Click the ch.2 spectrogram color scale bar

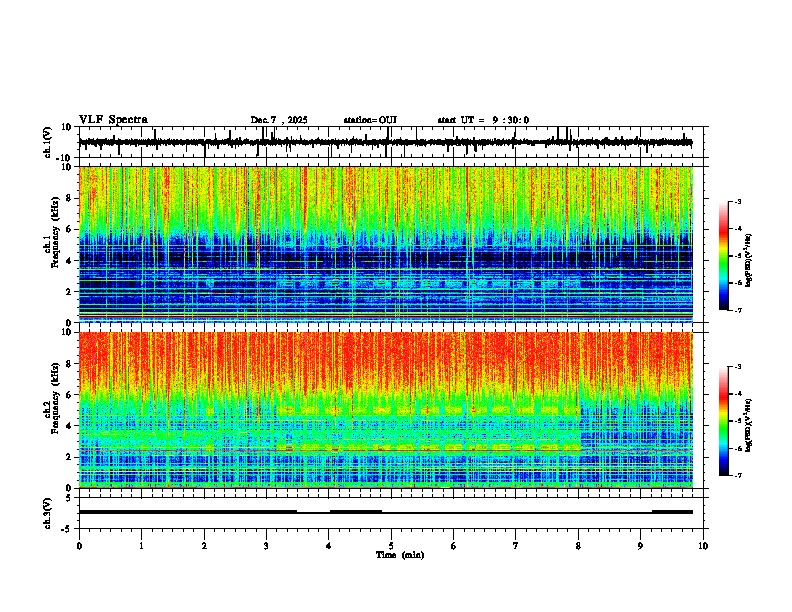723,421
